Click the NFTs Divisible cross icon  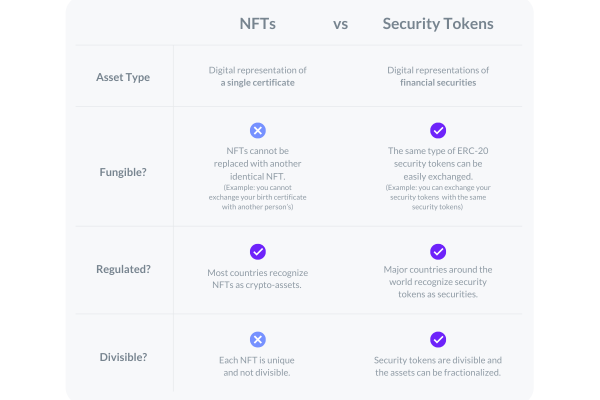tap(258, 340)
